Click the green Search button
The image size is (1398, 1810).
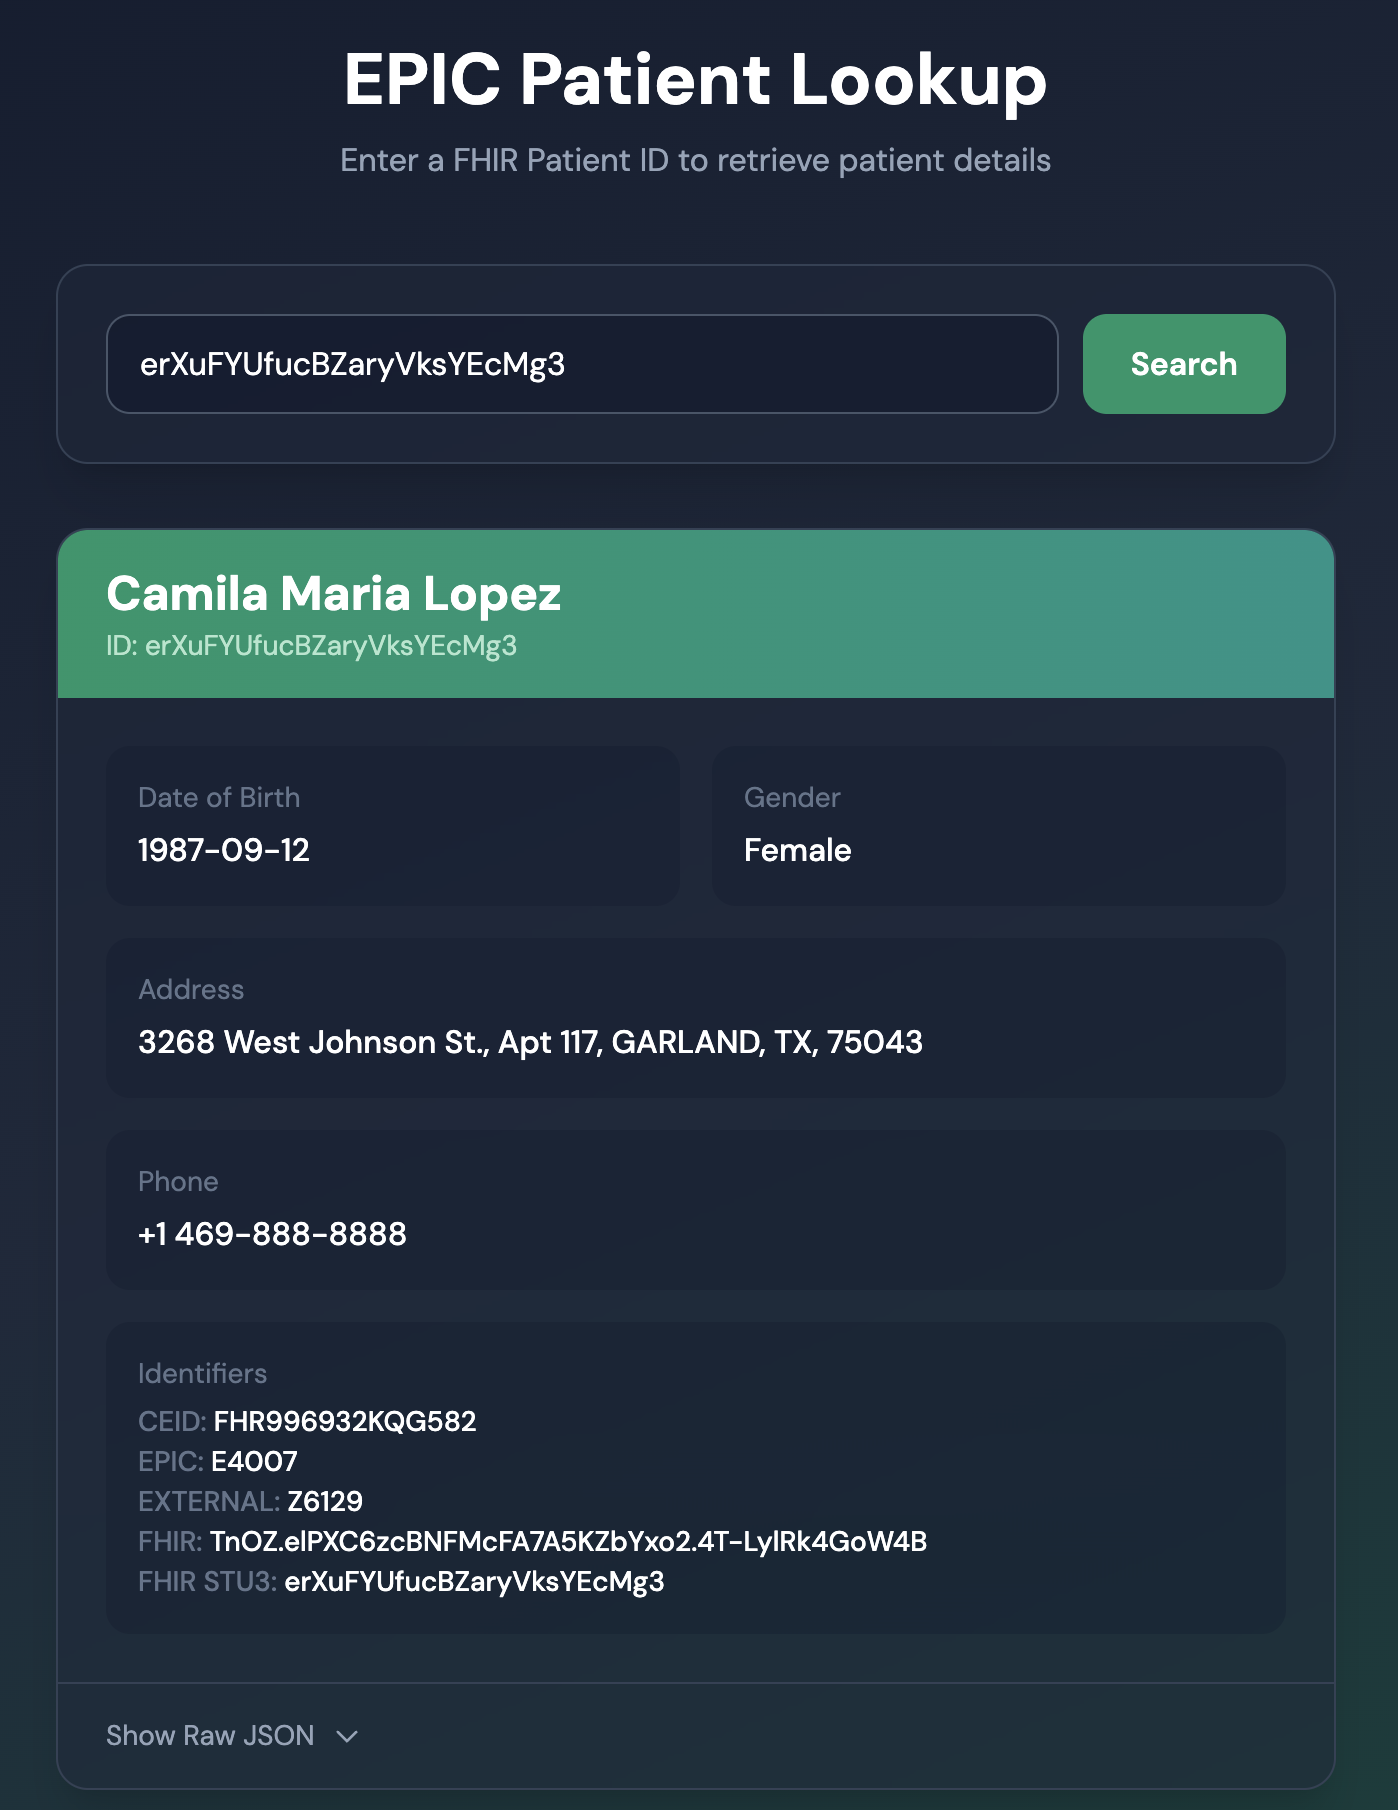pyautogui.click(x=1183, y=364)
